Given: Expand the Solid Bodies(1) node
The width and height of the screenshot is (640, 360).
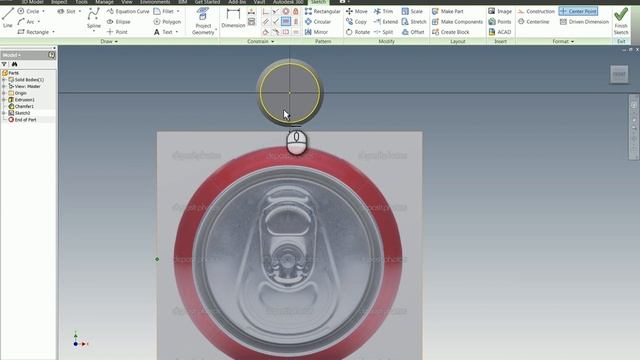Looking at the screenshot, I should tap(4, 80).
